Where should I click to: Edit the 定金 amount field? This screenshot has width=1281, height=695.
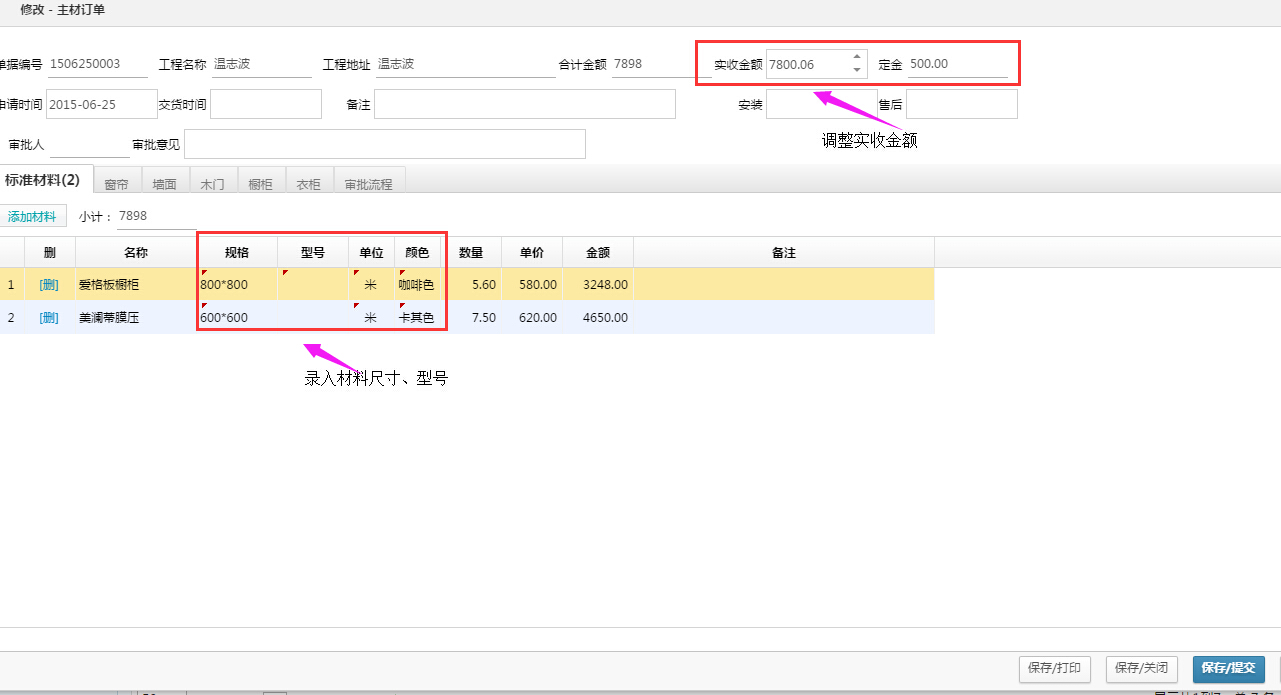[x=957, y=64]
